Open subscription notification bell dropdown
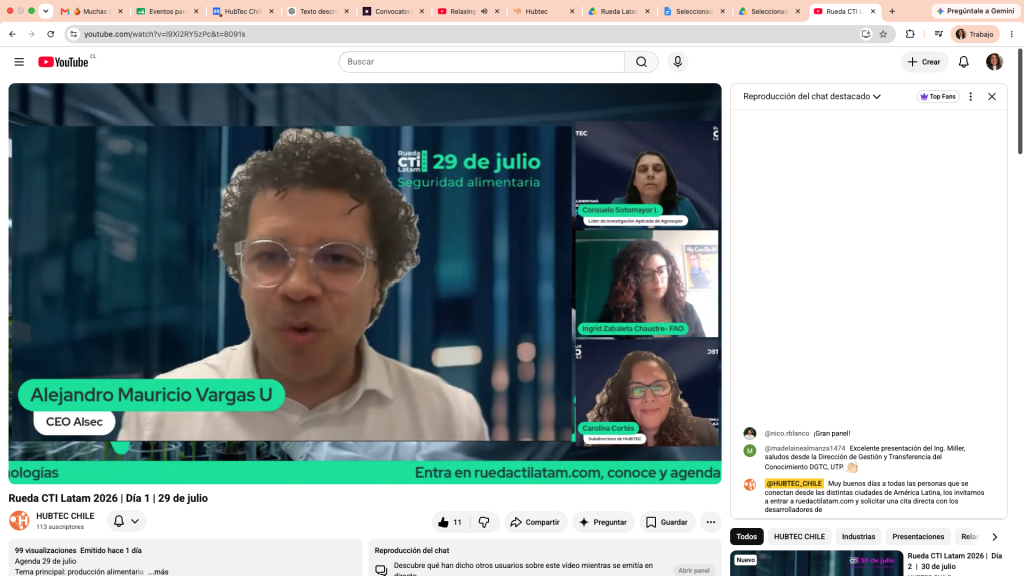This screenshot has width=1024, height=576. tap(126, 521)
